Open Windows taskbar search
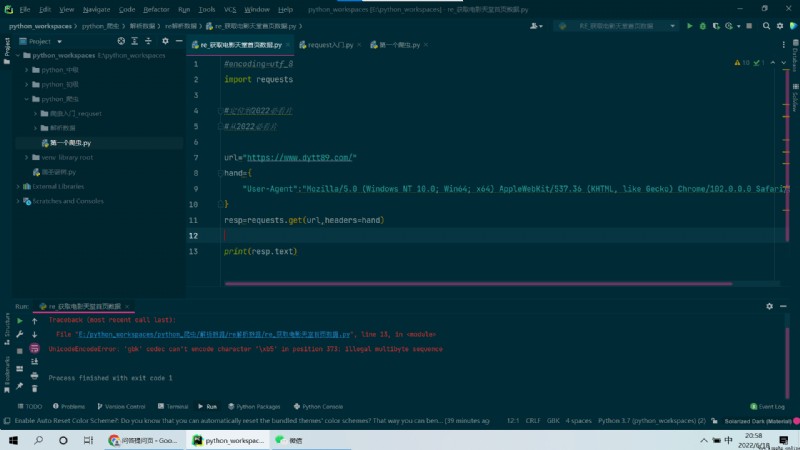 coord(38,440)
